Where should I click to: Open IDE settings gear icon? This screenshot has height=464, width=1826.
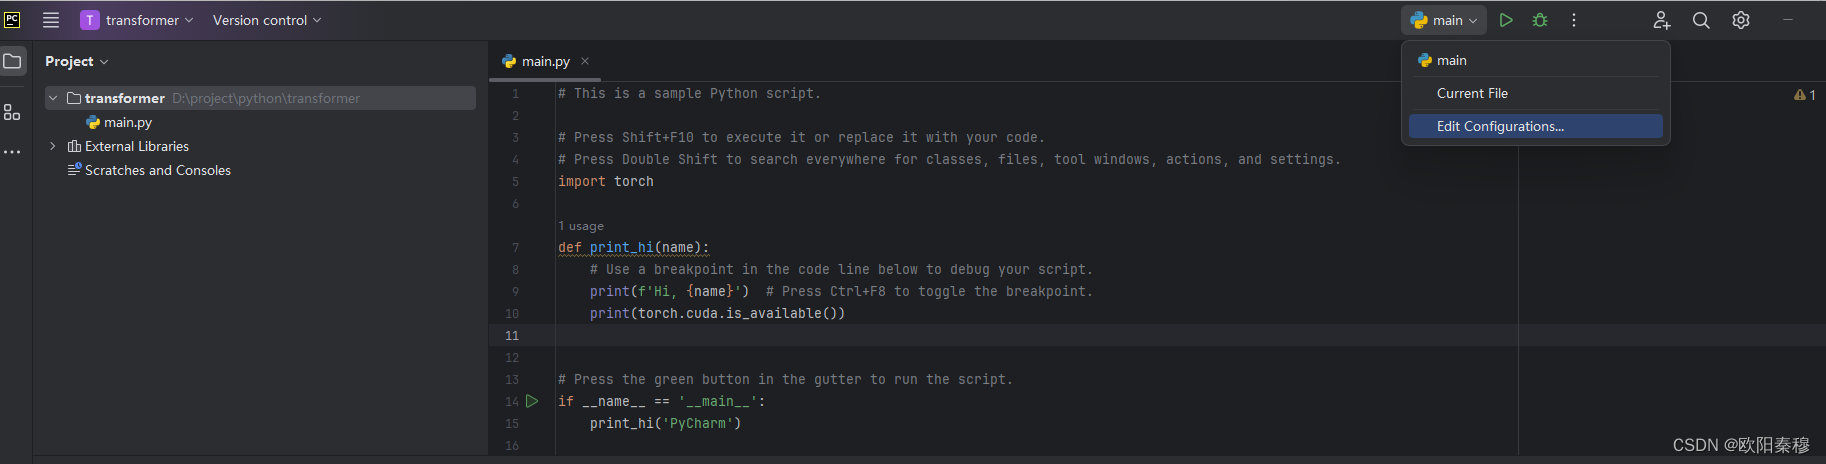point(1741,20)
